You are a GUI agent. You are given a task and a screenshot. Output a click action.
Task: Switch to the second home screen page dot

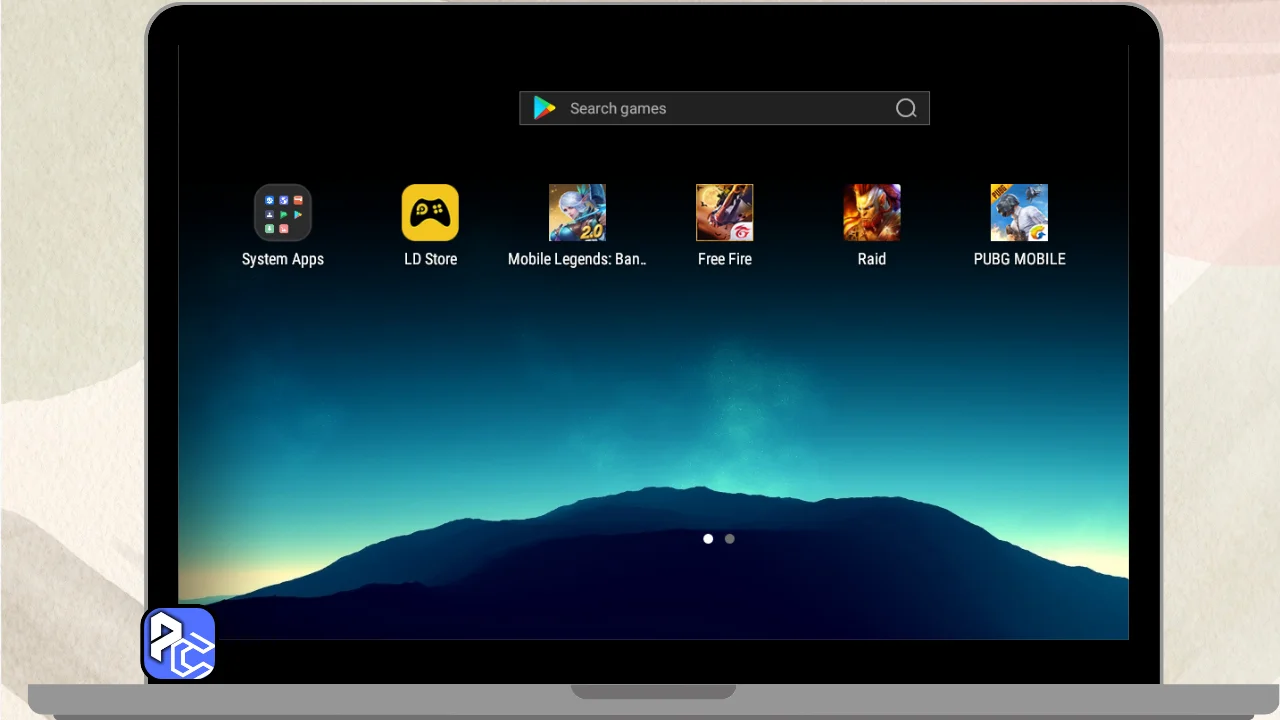click(730, 539)
